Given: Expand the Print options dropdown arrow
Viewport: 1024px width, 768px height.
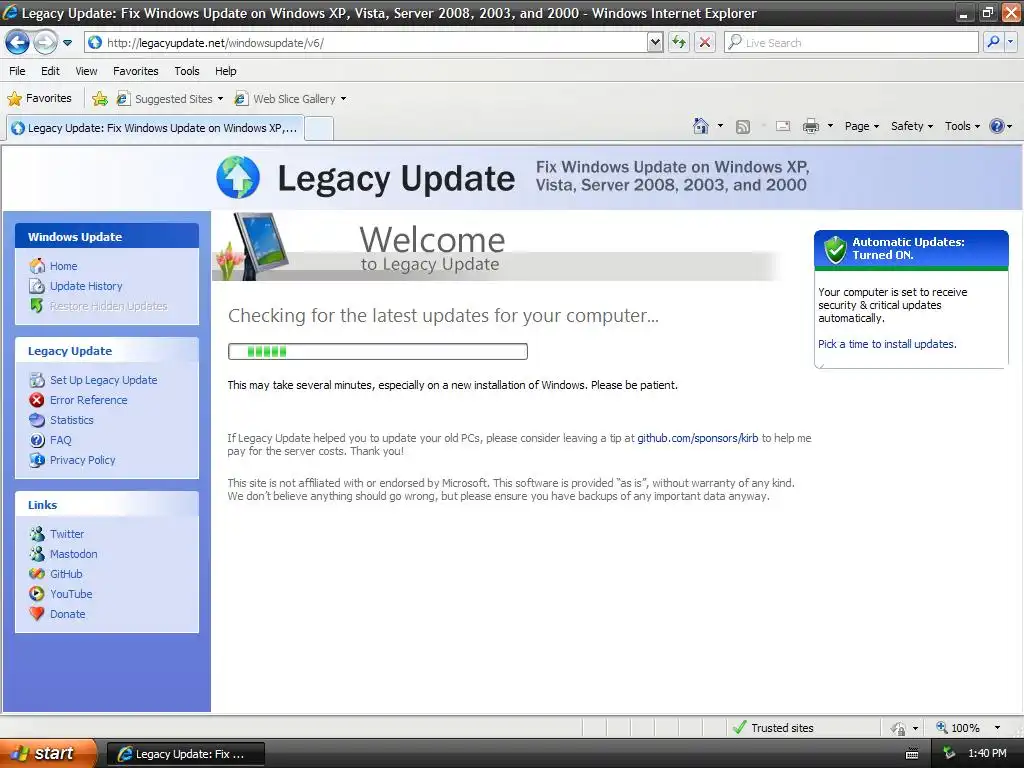Looking at the screenshot, I should (x=830, y=126).
